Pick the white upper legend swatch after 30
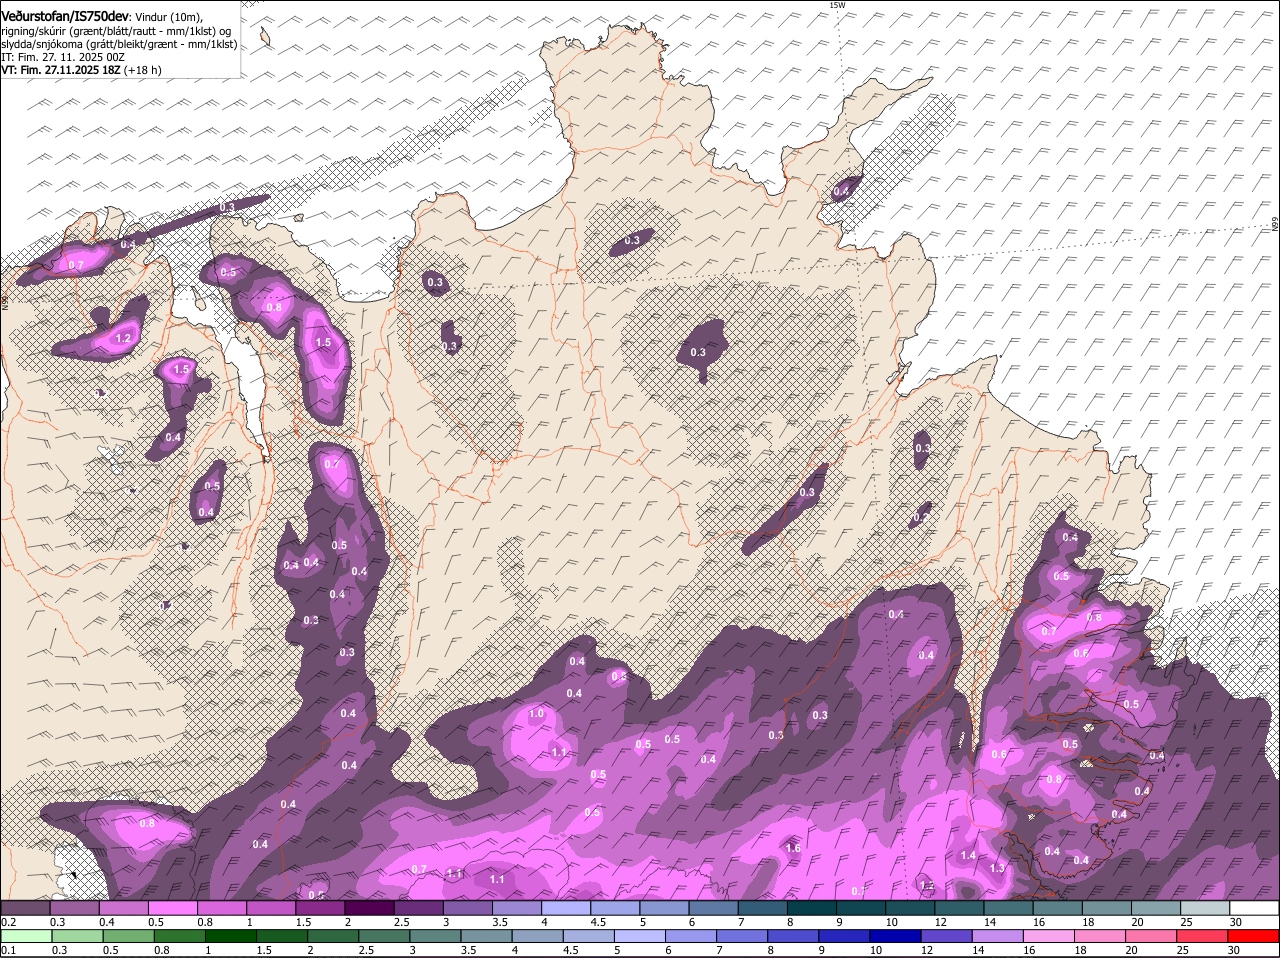This screenshot has height=958, width=1280. point(1255,908)
